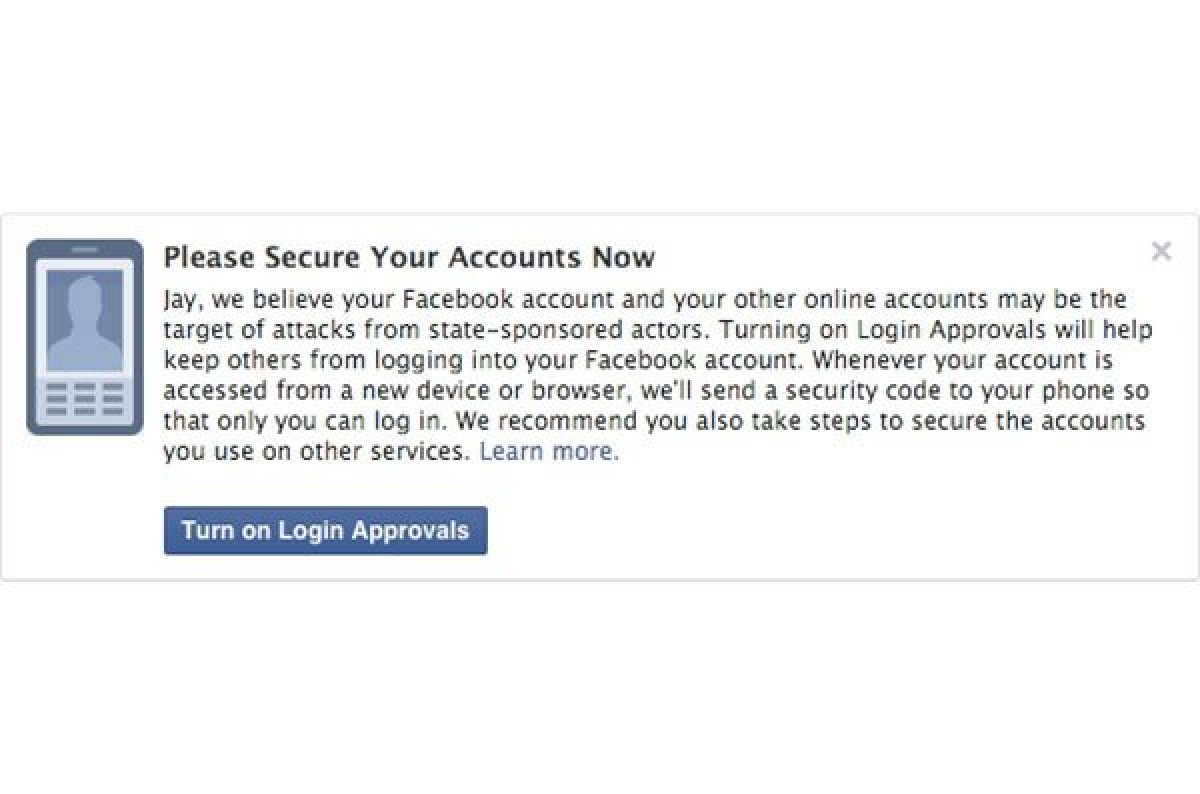
Task: Click the keypad on the phone icon
Action: point(85,397)
